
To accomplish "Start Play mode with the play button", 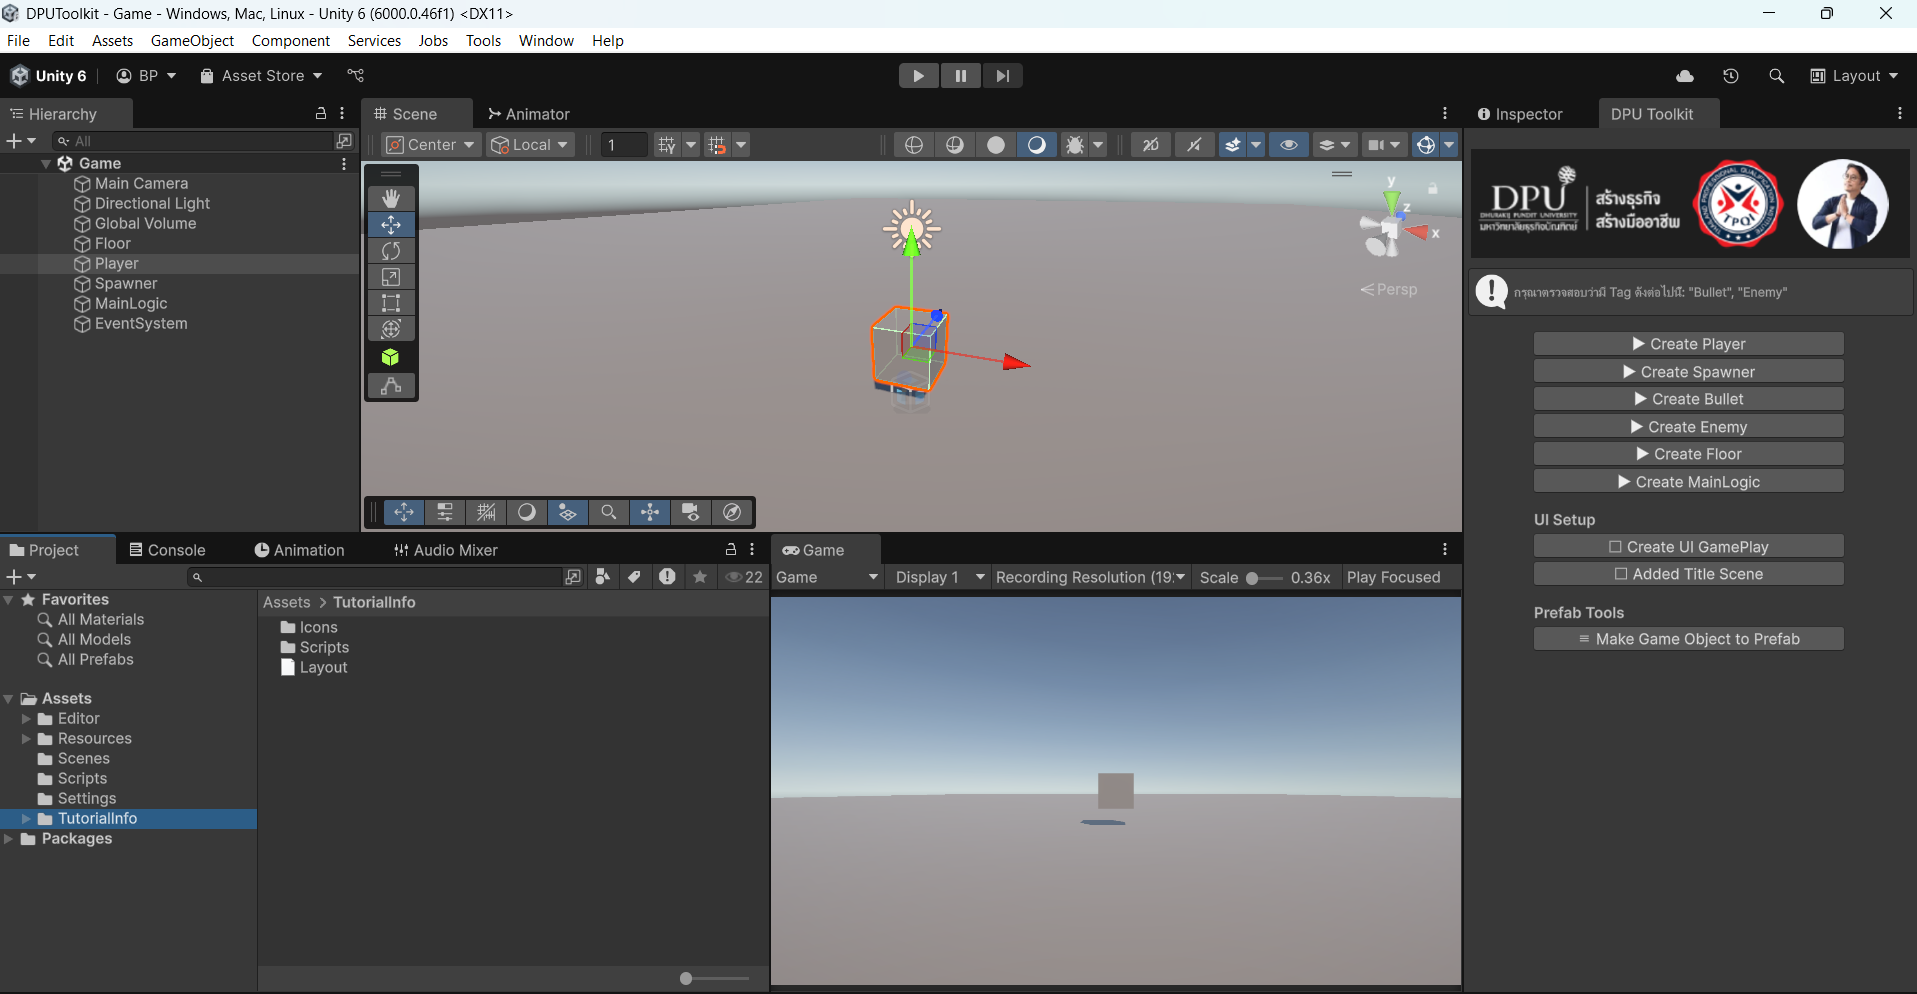I will [918, 76].
